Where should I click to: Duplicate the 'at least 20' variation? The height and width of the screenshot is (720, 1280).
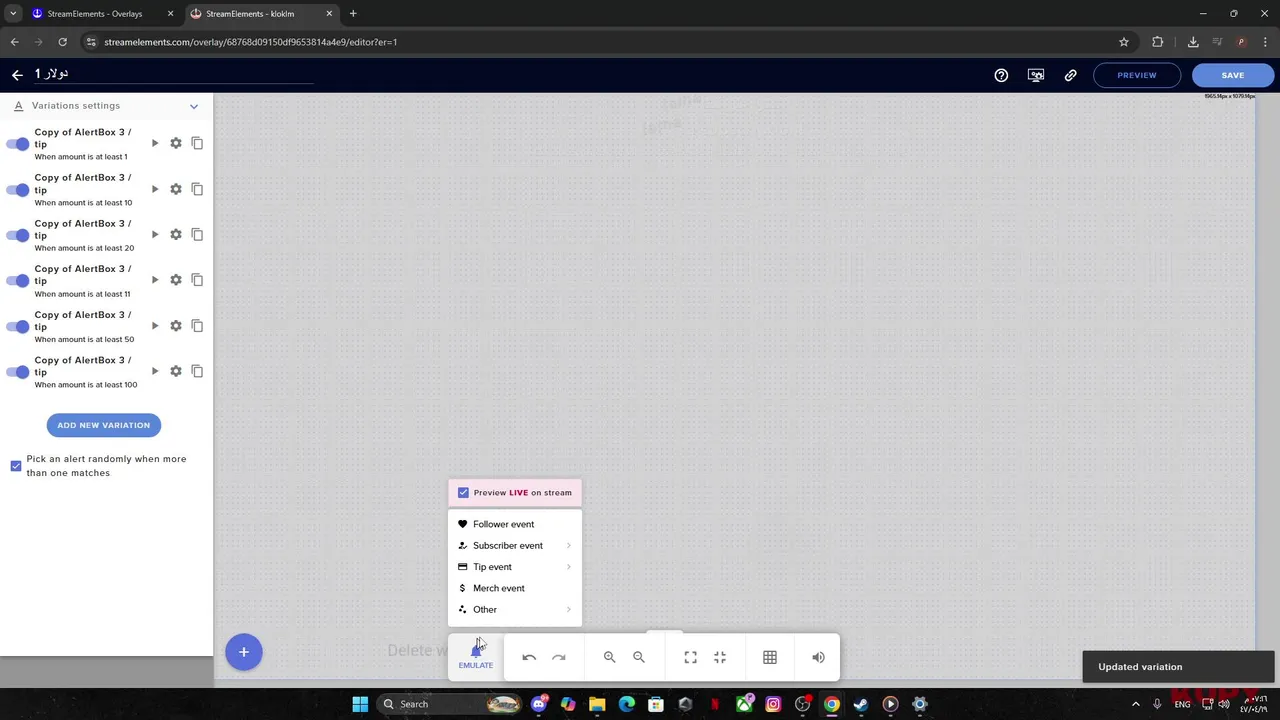197,234
